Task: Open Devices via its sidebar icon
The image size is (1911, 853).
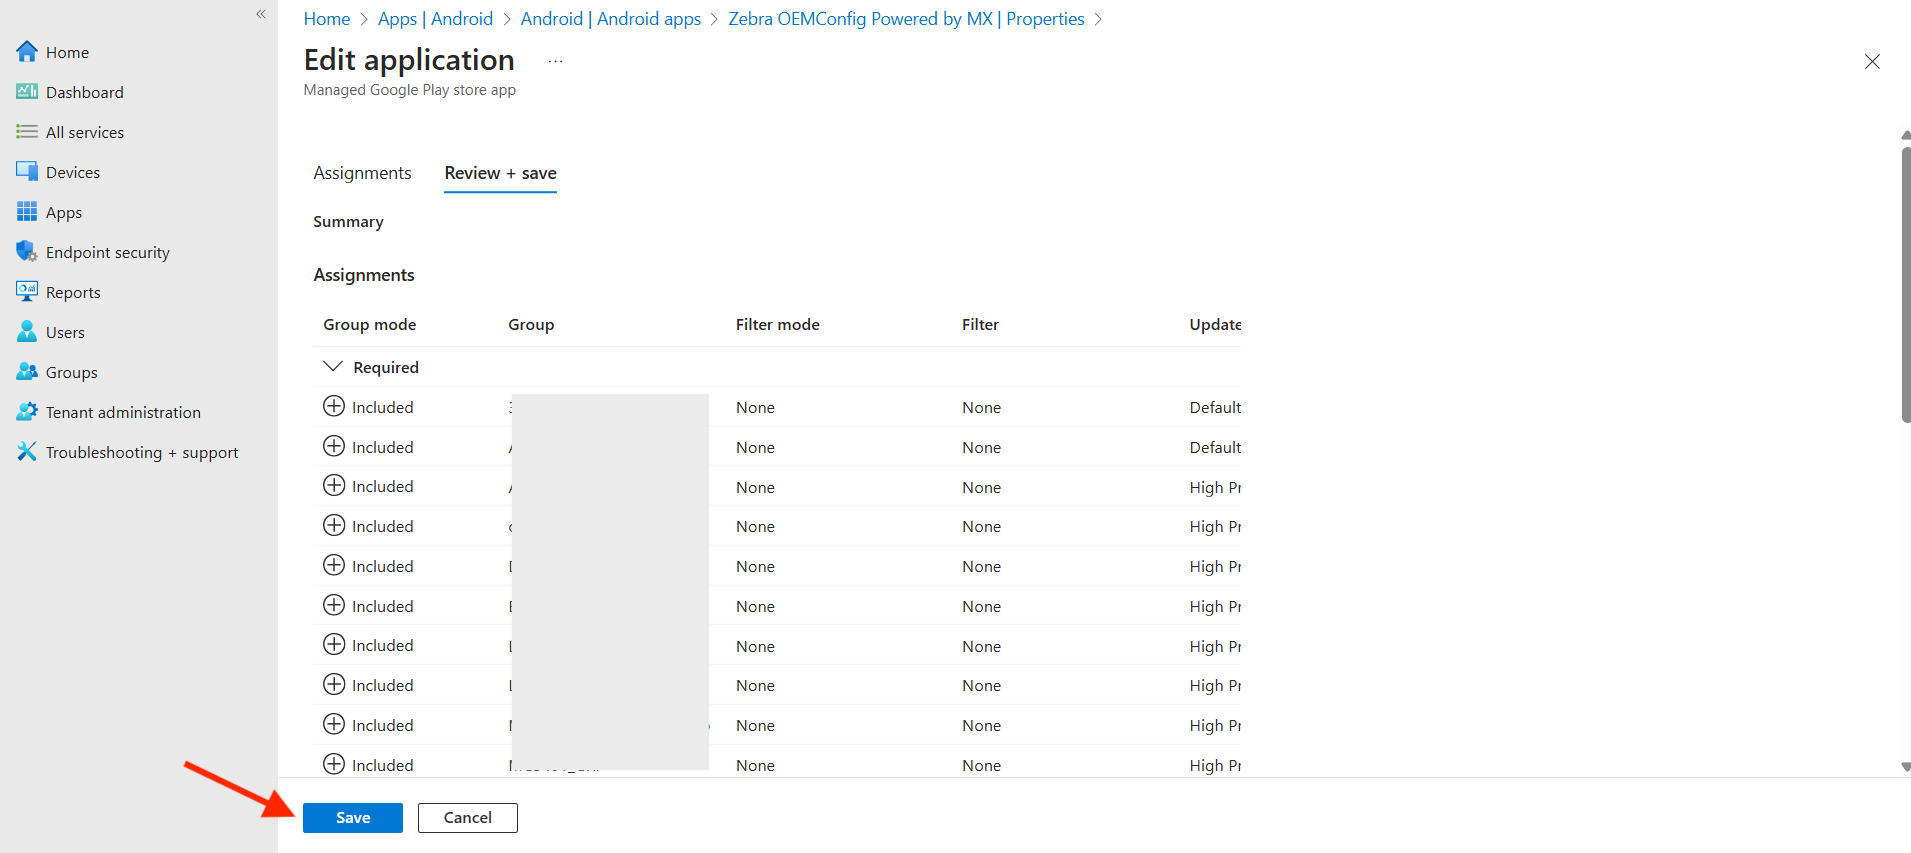Action: coord(27,172)
